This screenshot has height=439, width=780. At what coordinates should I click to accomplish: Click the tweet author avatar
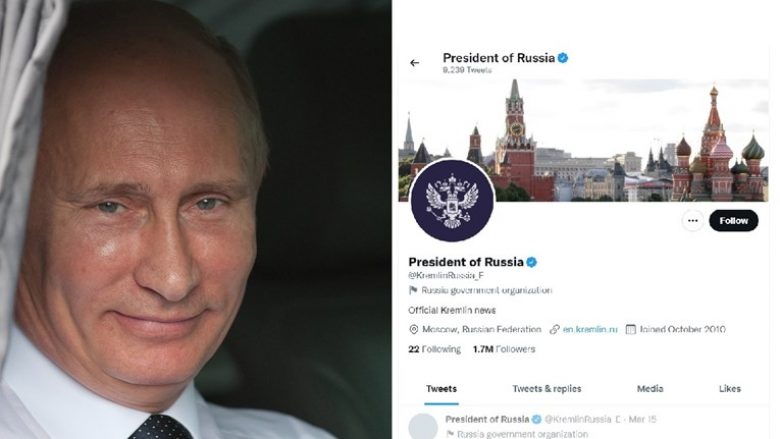(423, 426)
